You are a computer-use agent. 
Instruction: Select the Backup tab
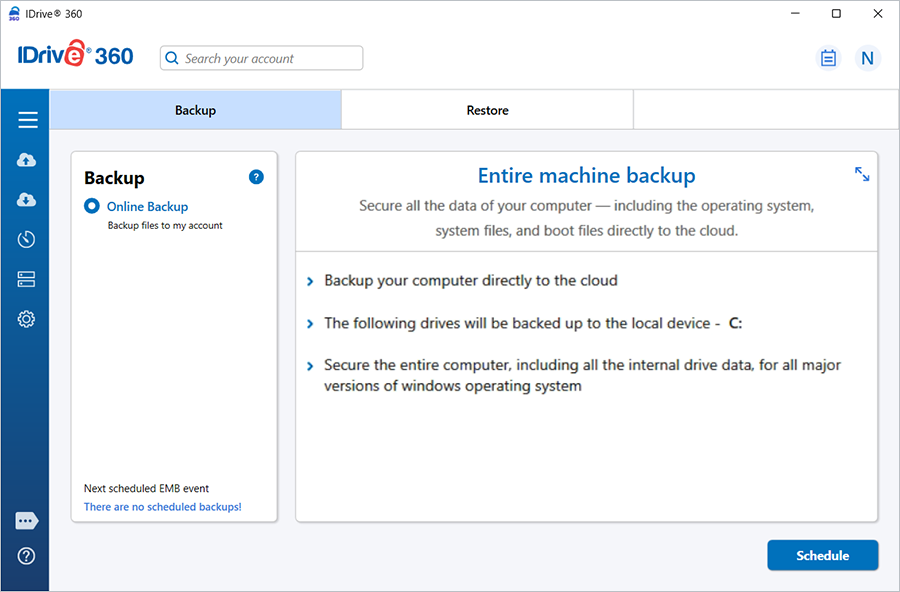pyautogui.click(x=195, y=110)
